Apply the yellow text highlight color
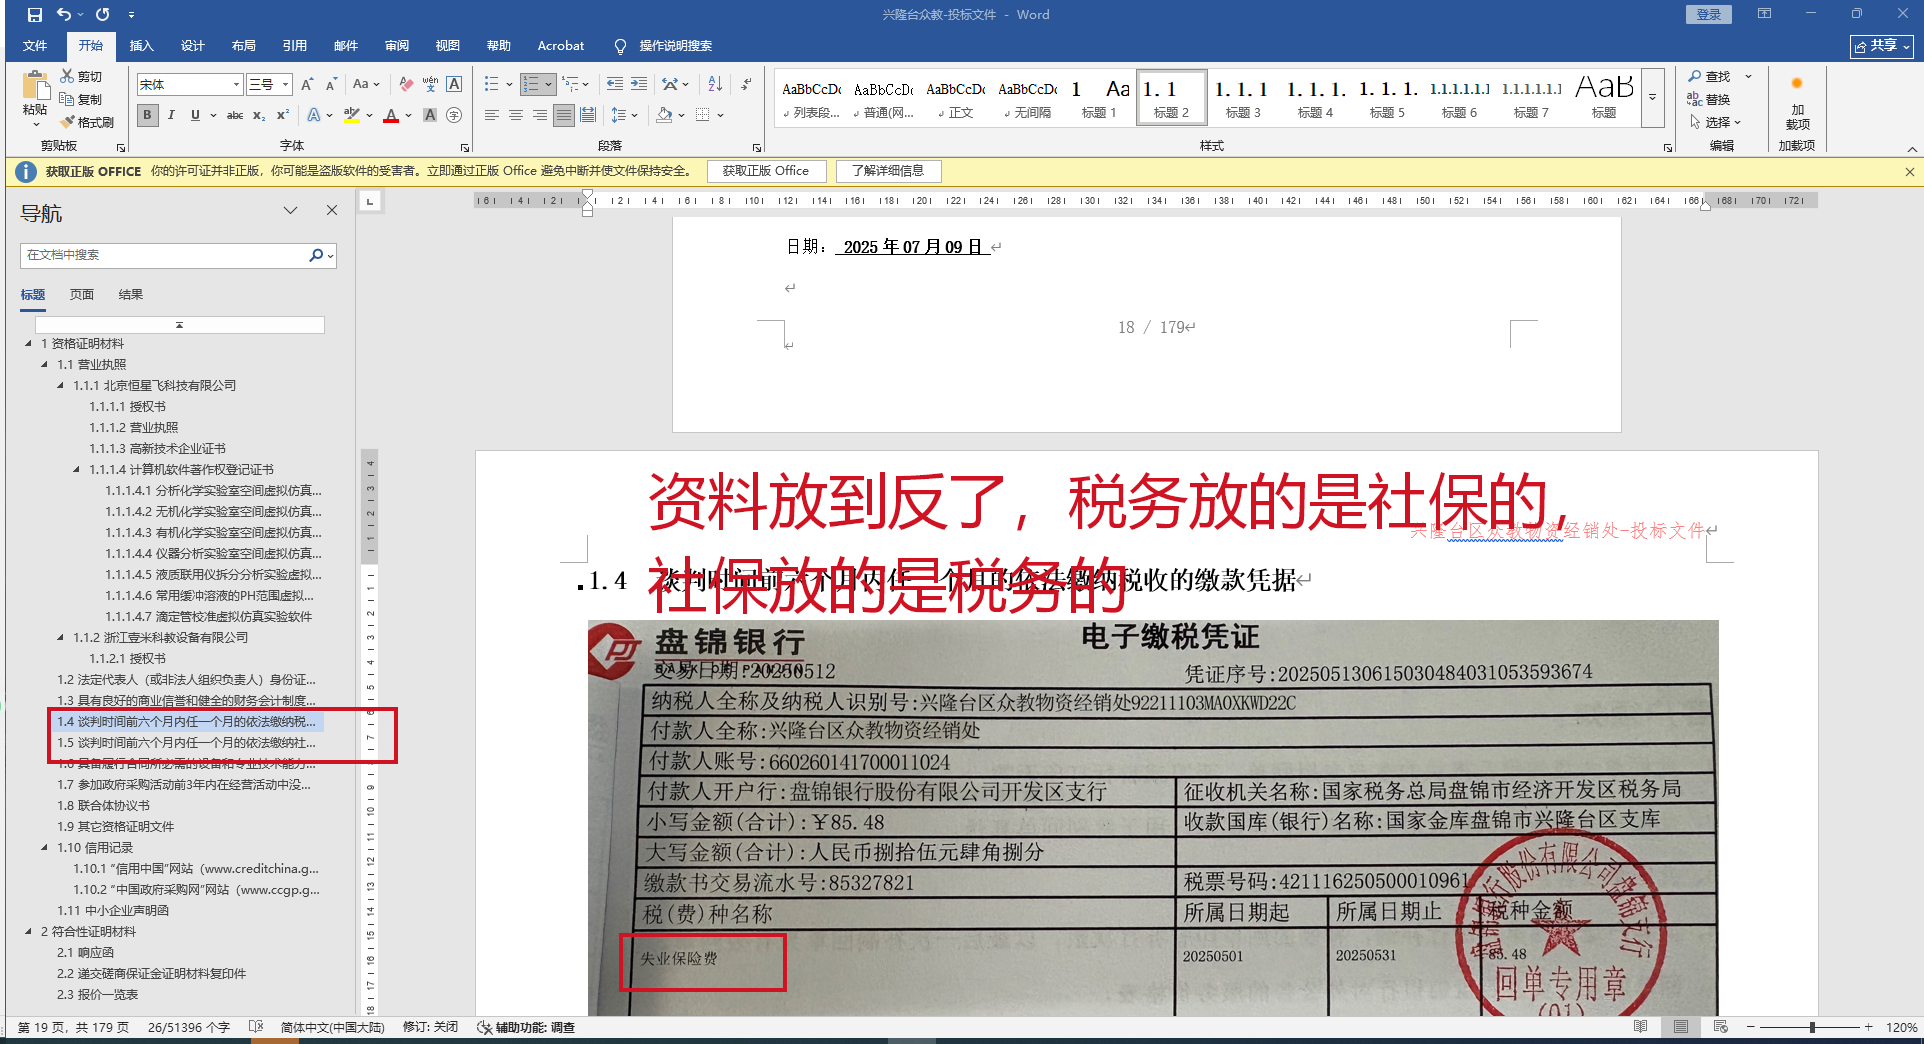 (x=351, y=115)
